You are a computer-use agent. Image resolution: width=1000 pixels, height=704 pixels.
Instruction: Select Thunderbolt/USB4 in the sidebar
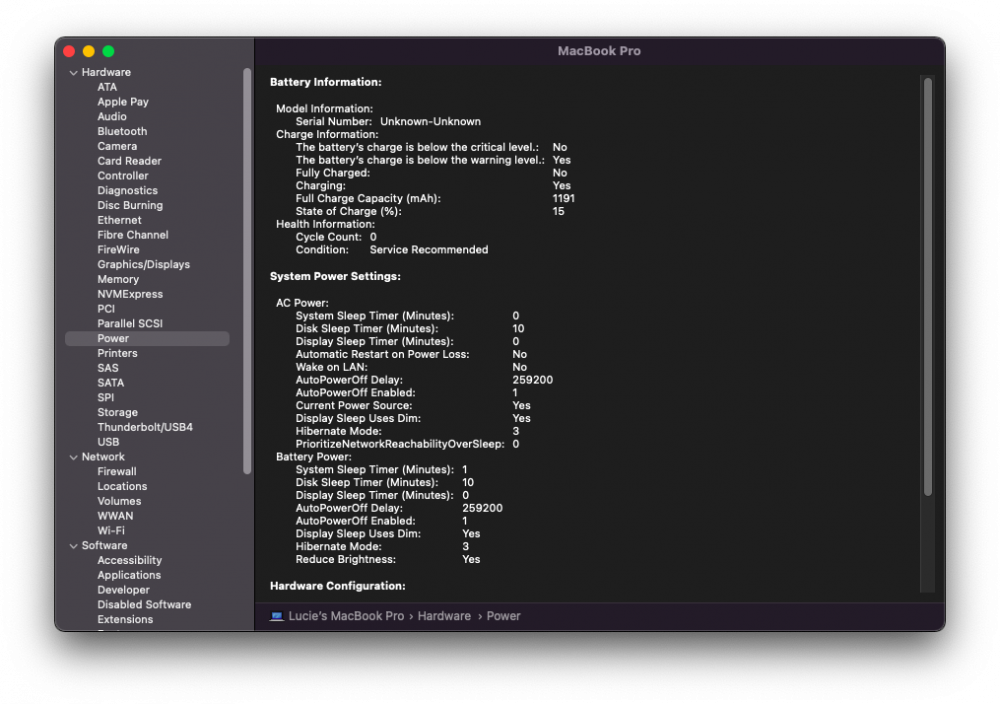[x=145, y=427]
